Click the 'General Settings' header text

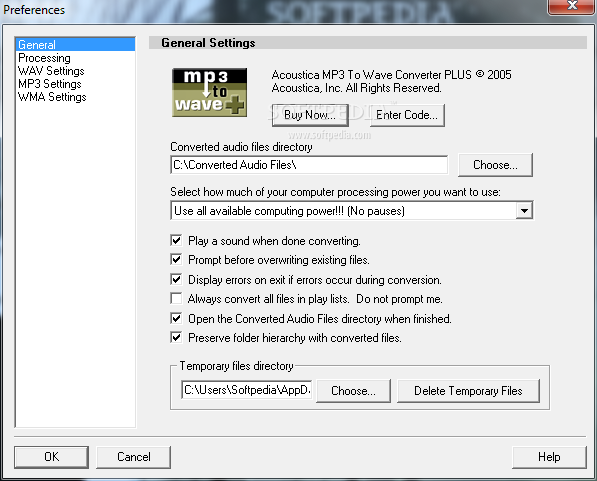tap(208, 43)
